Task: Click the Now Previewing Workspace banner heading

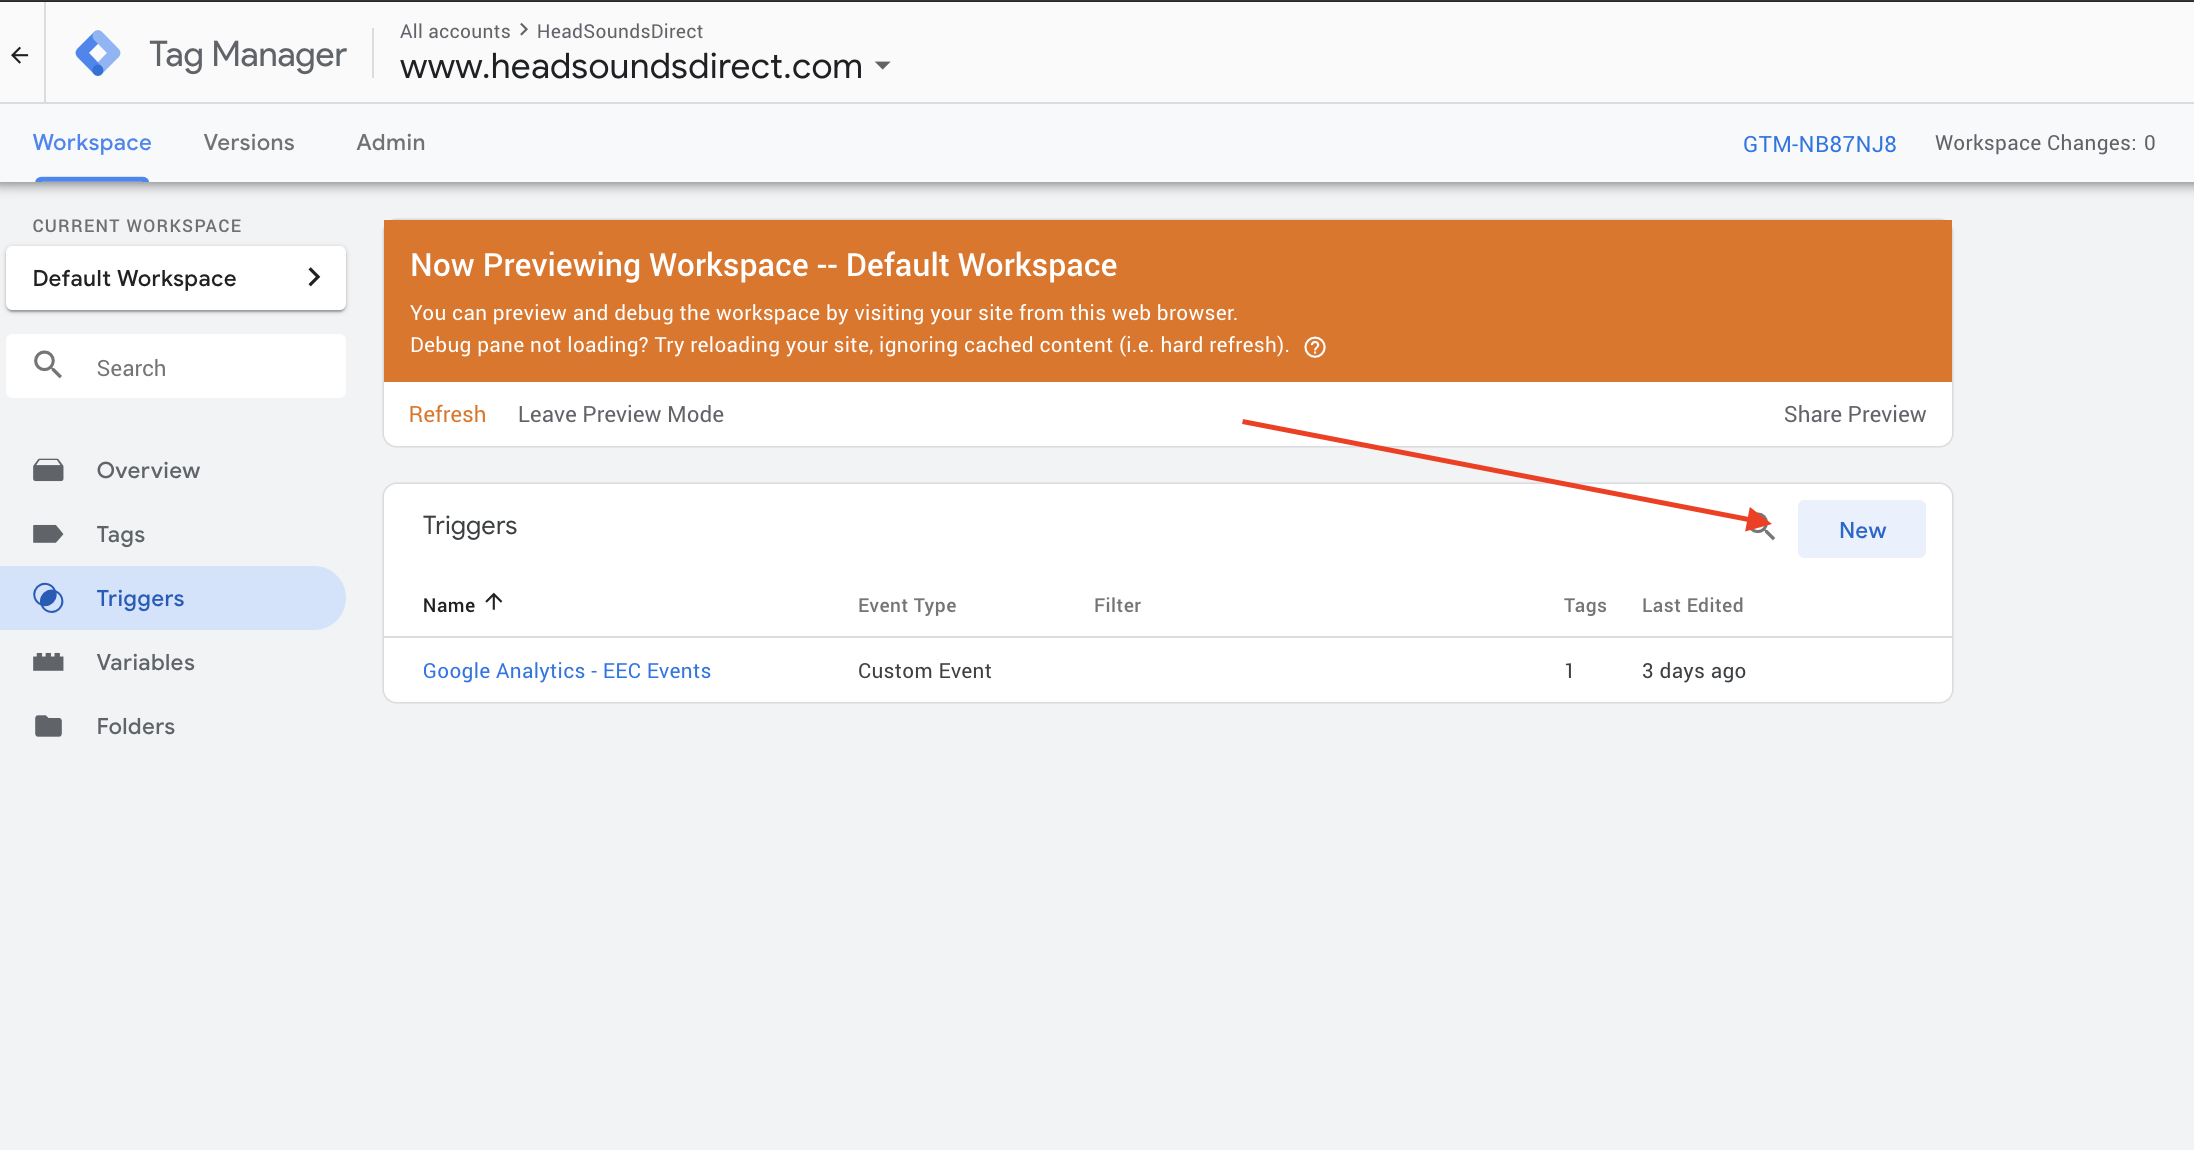Action: [x=764, y=265]
